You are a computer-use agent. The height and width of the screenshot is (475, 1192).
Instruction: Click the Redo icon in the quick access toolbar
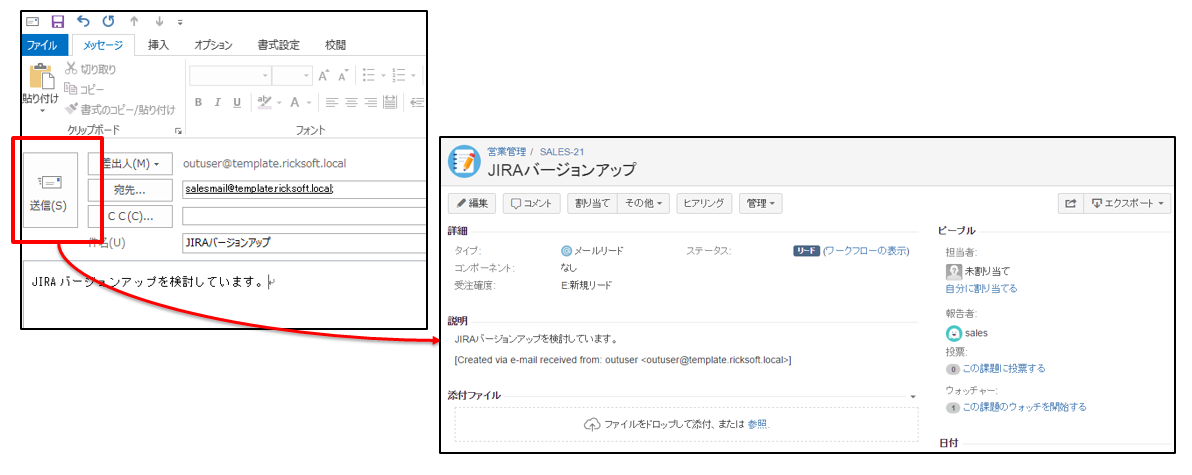109,21
